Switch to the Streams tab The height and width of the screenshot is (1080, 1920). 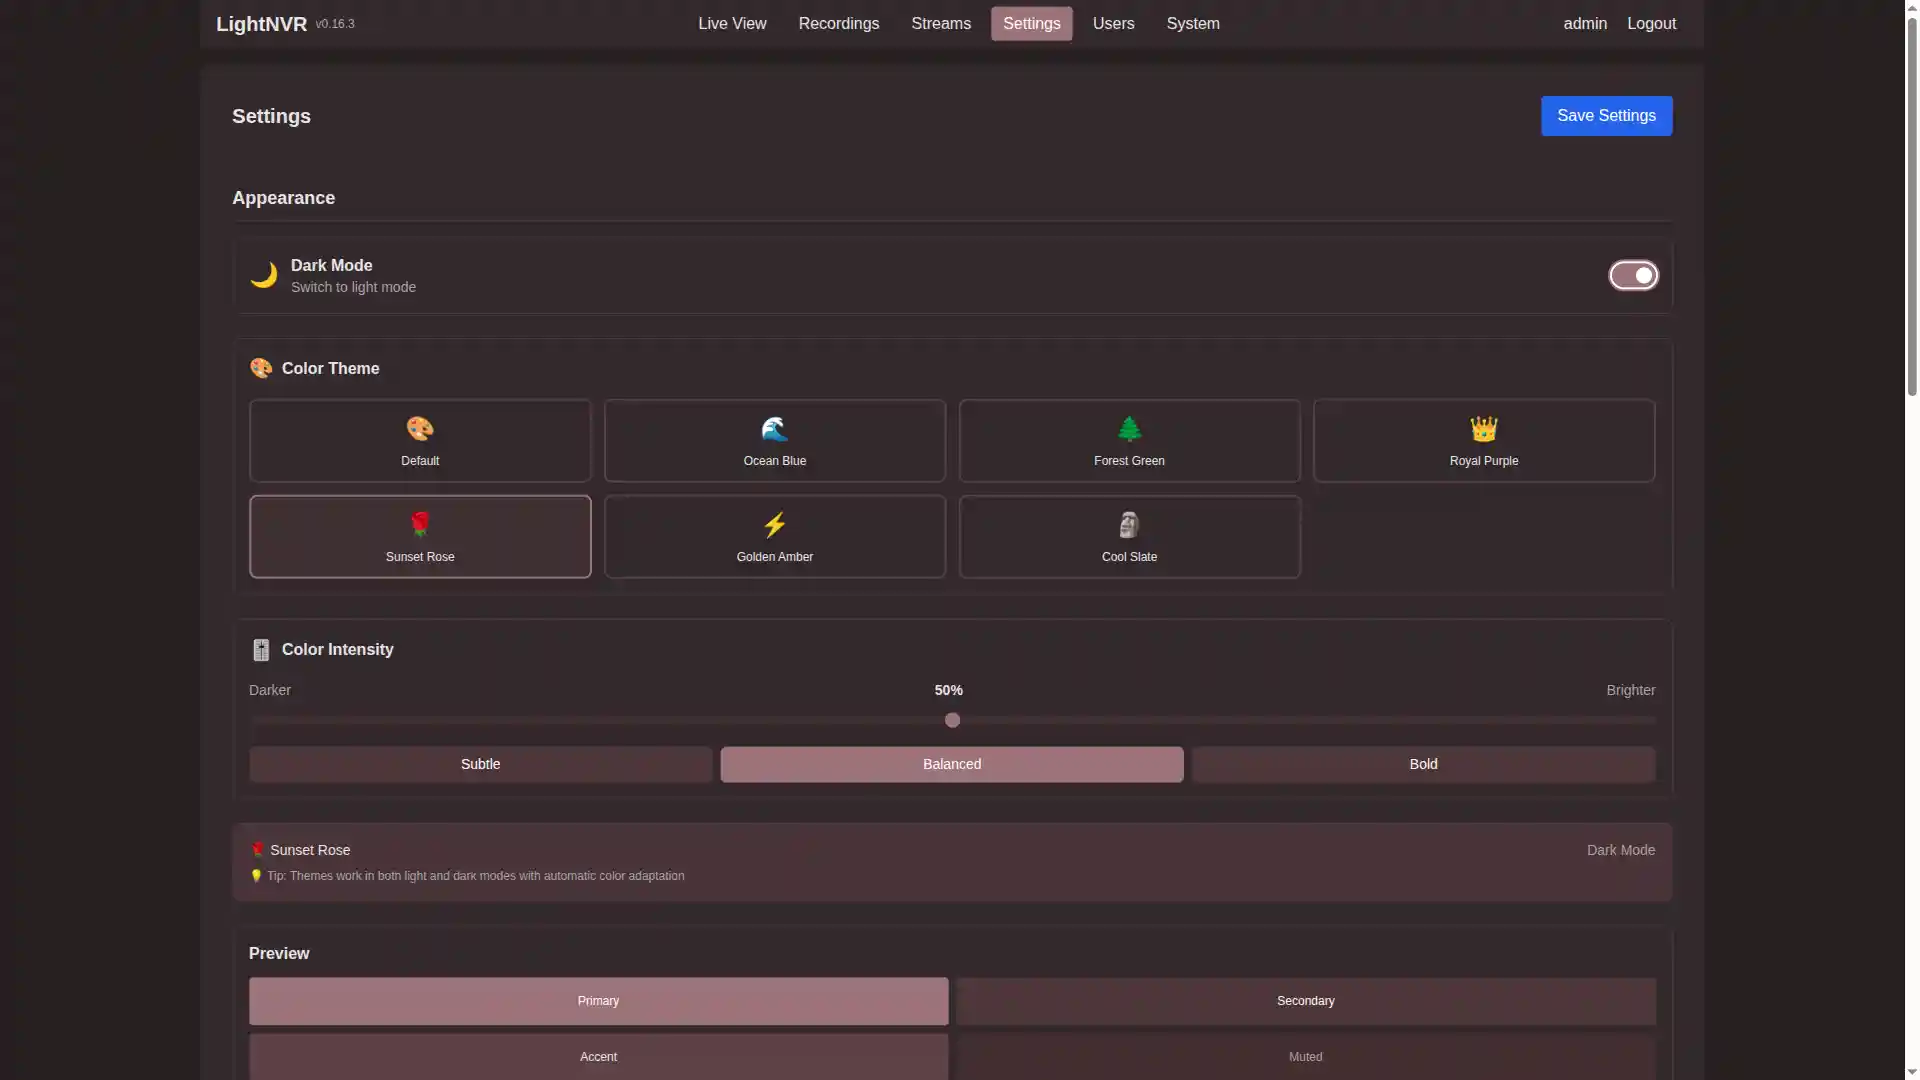coord(940,23)
